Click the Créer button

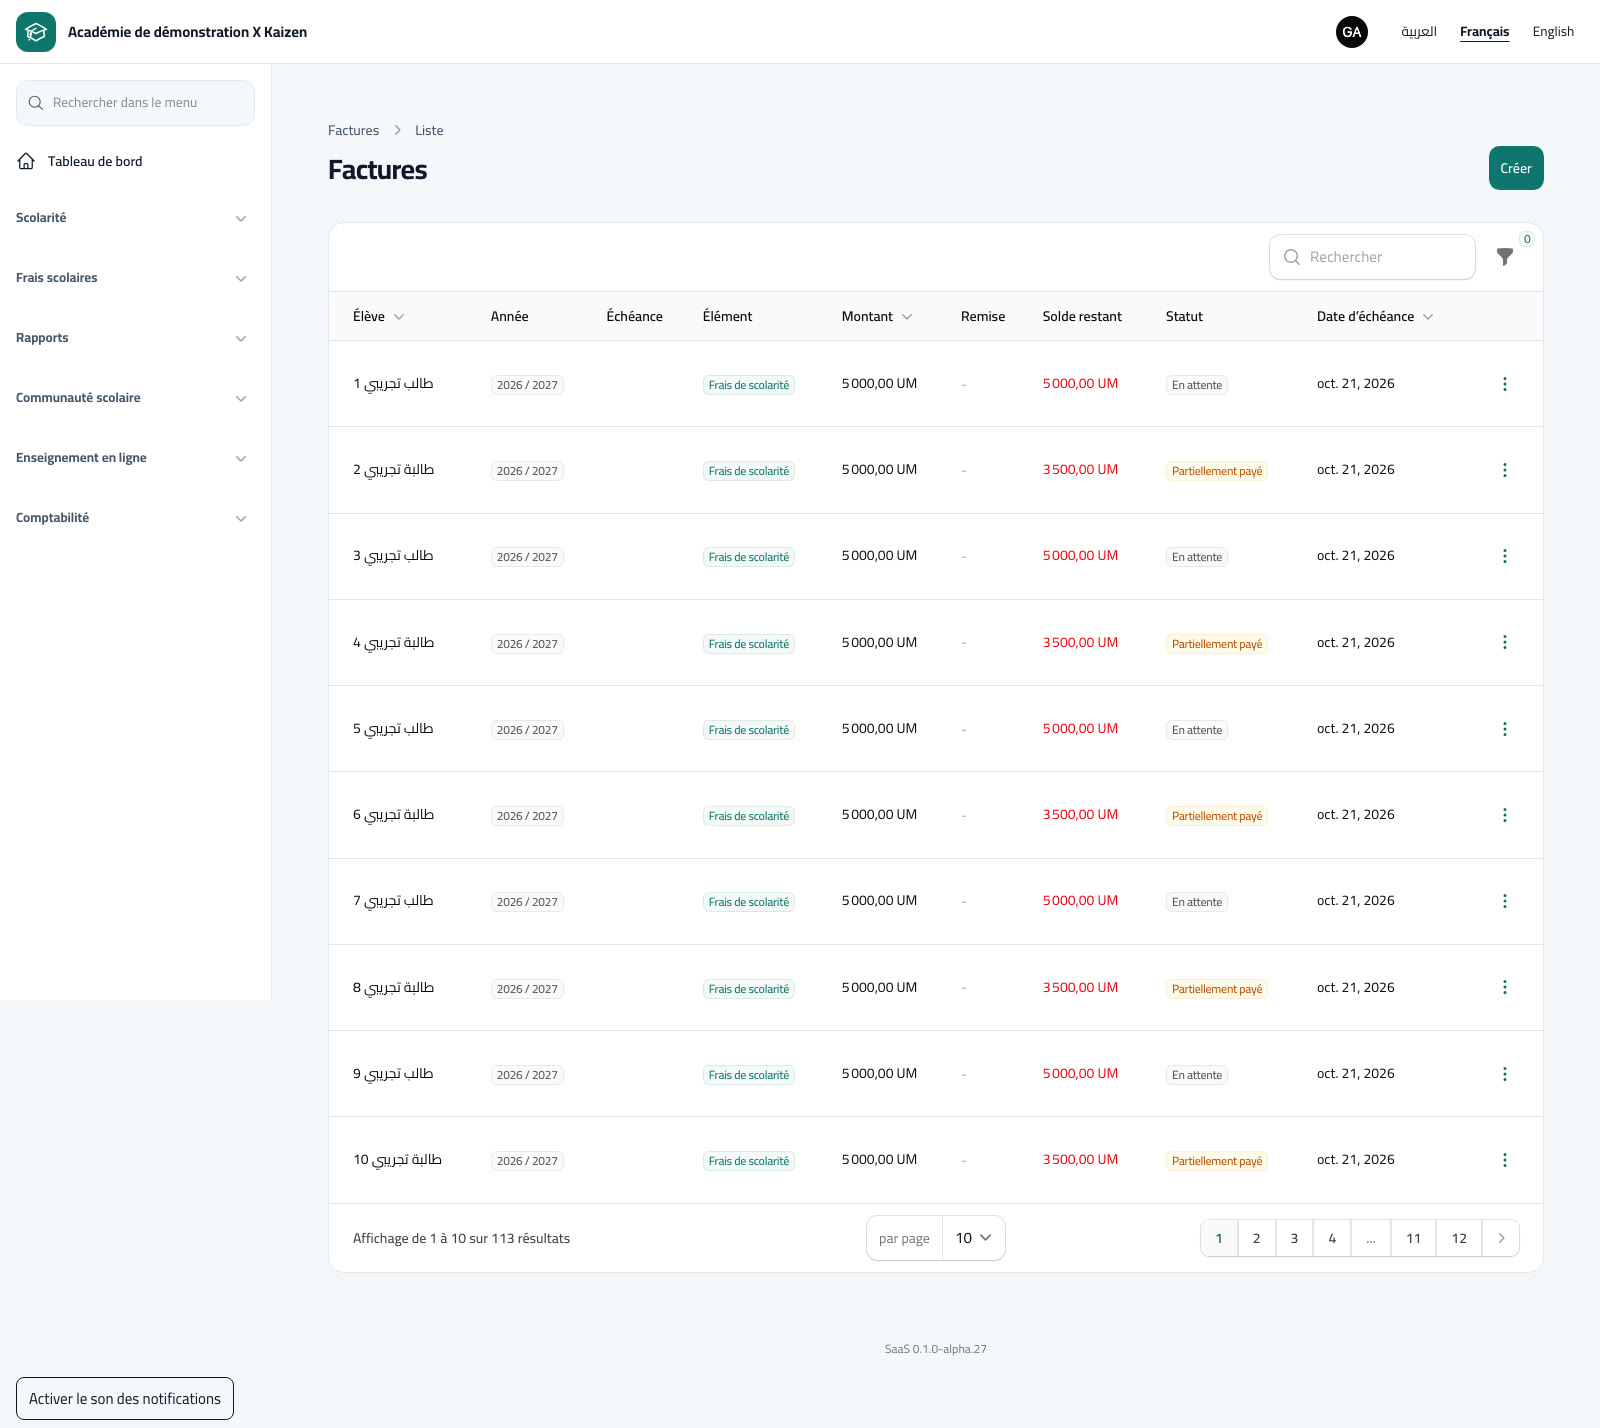(x=1516, y=168)
